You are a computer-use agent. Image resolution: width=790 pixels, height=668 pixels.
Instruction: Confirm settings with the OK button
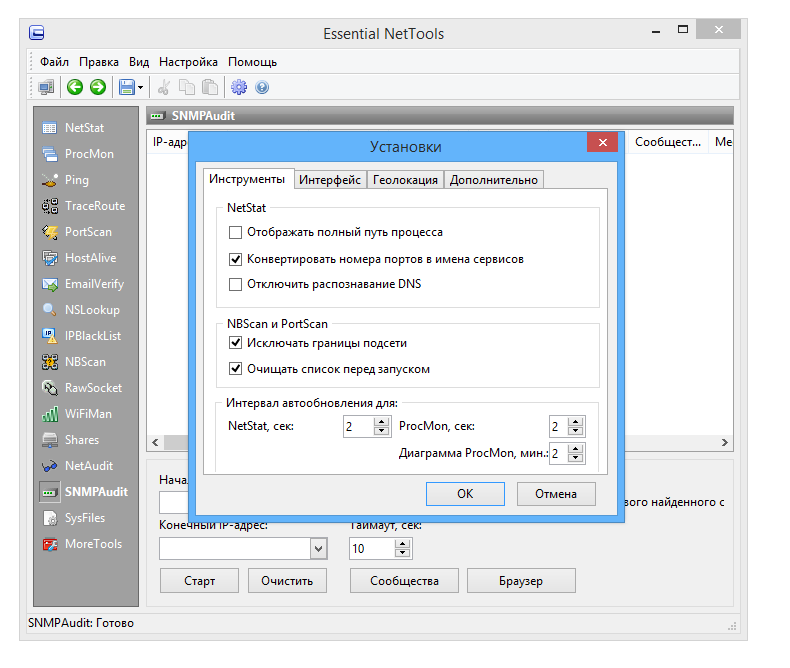(465, 494)
